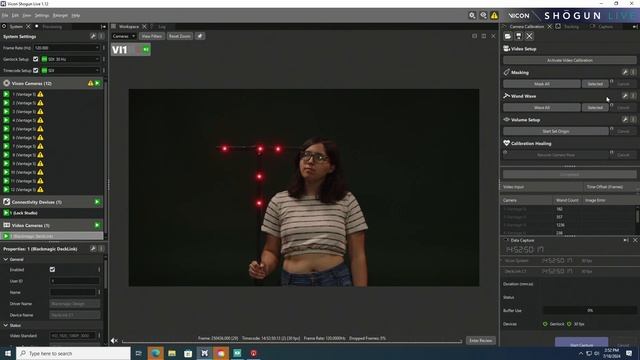Toggle play icon of camera 2 Vantage
Image resolution: width=640 pixels, height=360 pixels.
tap(6, 103)
